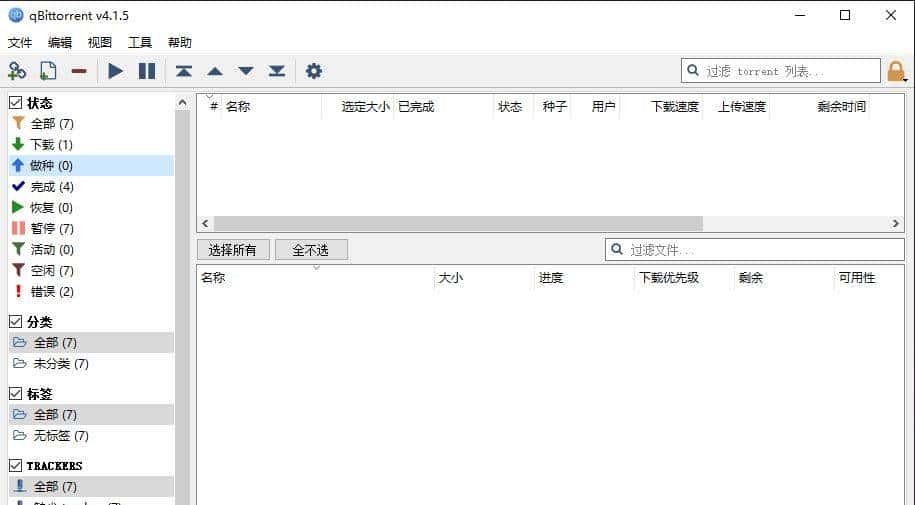The image size is (915, 505).
Task: Toggle the 标签 section checkbox
Action: tap(16, 394)
